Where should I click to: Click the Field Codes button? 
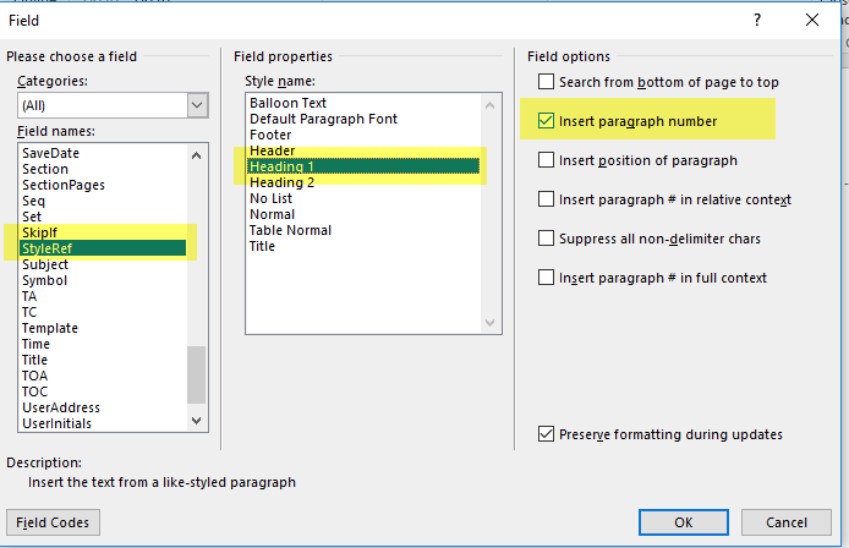pyautogui.click(x=53, y=522)
